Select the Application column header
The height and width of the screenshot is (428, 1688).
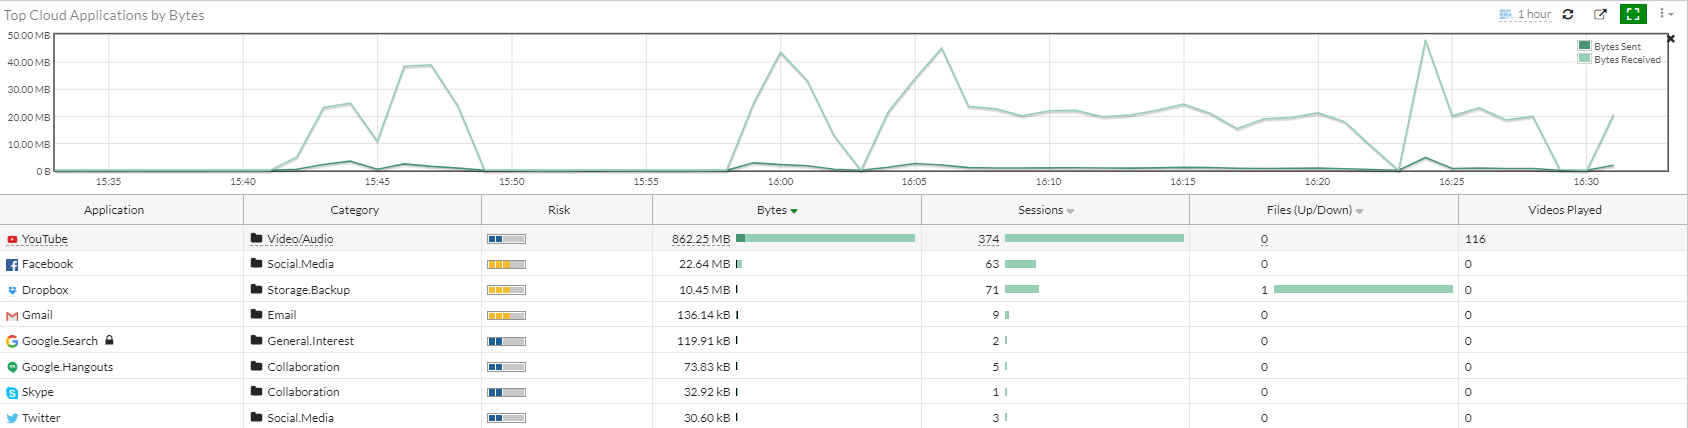[114, 210]
